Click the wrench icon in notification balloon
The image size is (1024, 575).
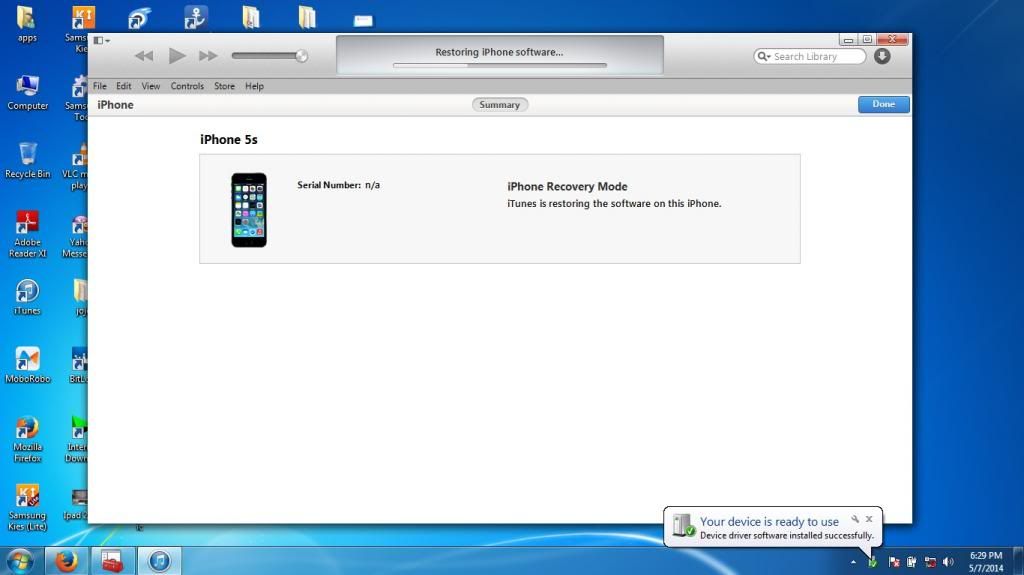tap(855, 519)
